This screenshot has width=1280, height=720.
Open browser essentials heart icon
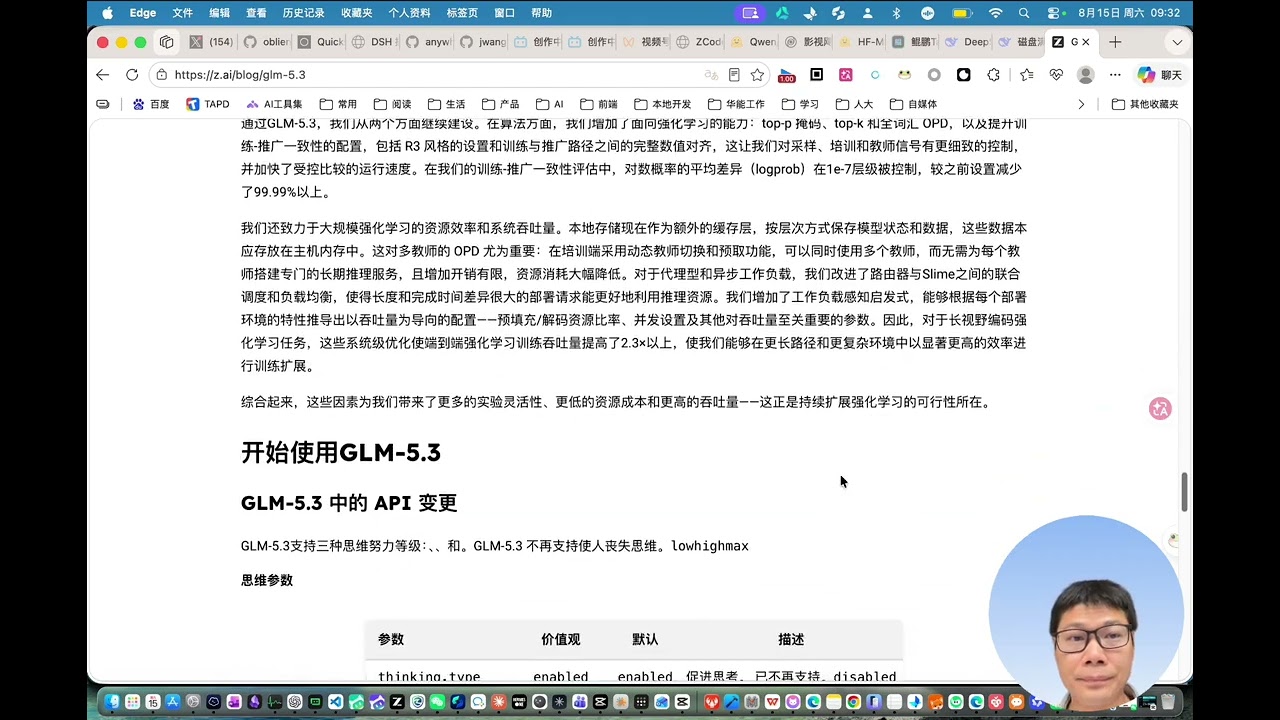1056,75
